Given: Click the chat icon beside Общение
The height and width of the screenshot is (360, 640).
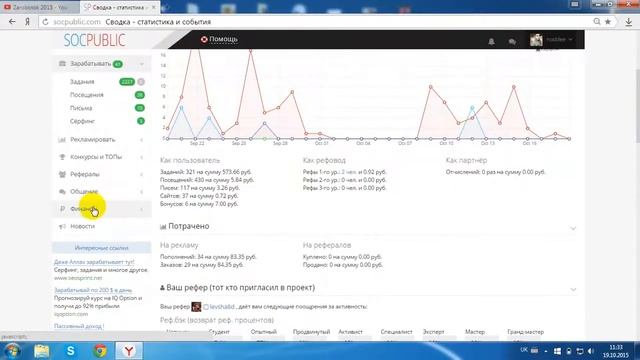Looking at the screenshot, I should tap(62, 191).
